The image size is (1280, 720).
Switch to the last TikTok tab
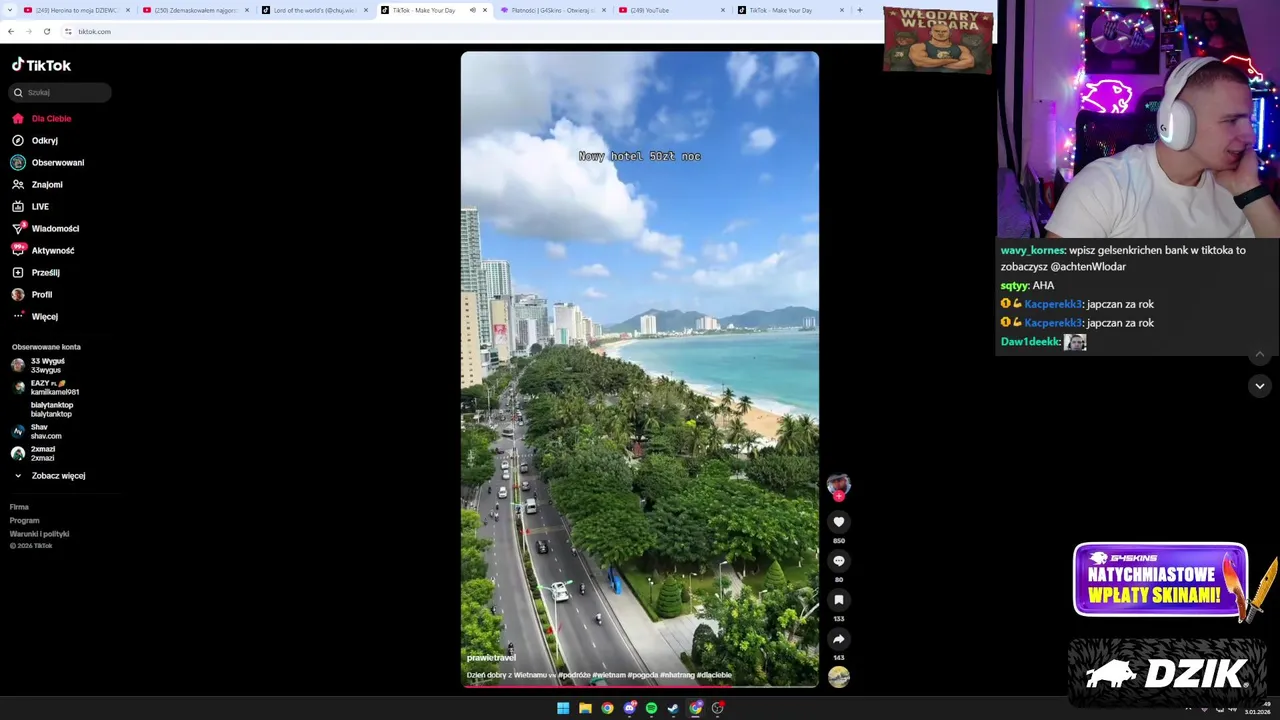click(791, 10)
